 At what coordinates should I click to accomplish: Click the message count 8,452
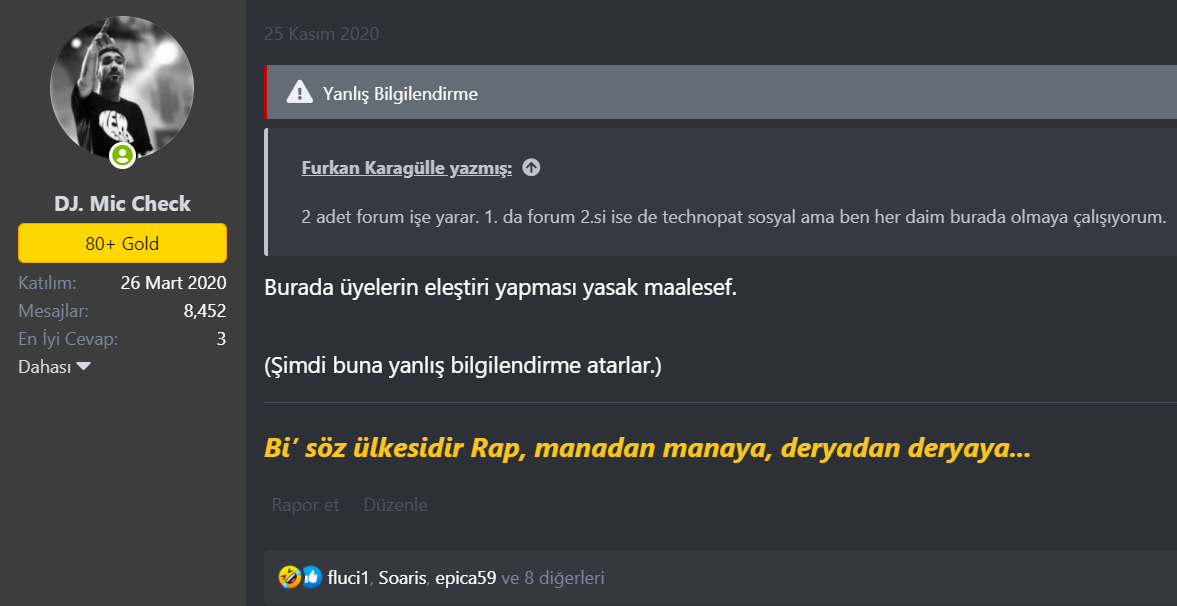click(204, 311)
